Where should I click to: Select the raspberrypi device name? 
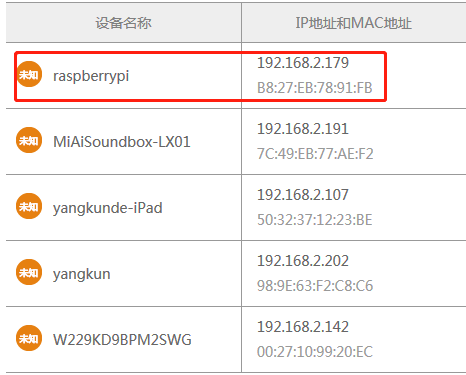pos(91,77)
